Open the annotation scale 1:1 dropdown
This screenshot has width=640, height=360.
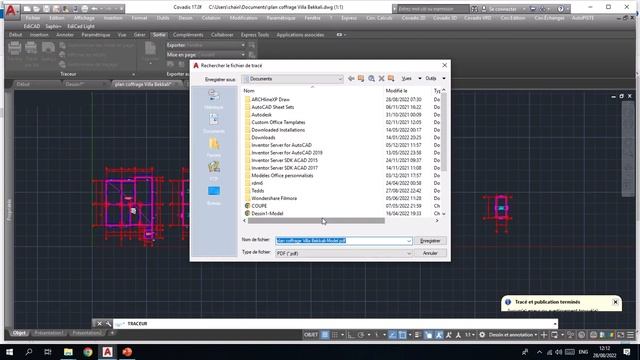[x=470, y=335]
